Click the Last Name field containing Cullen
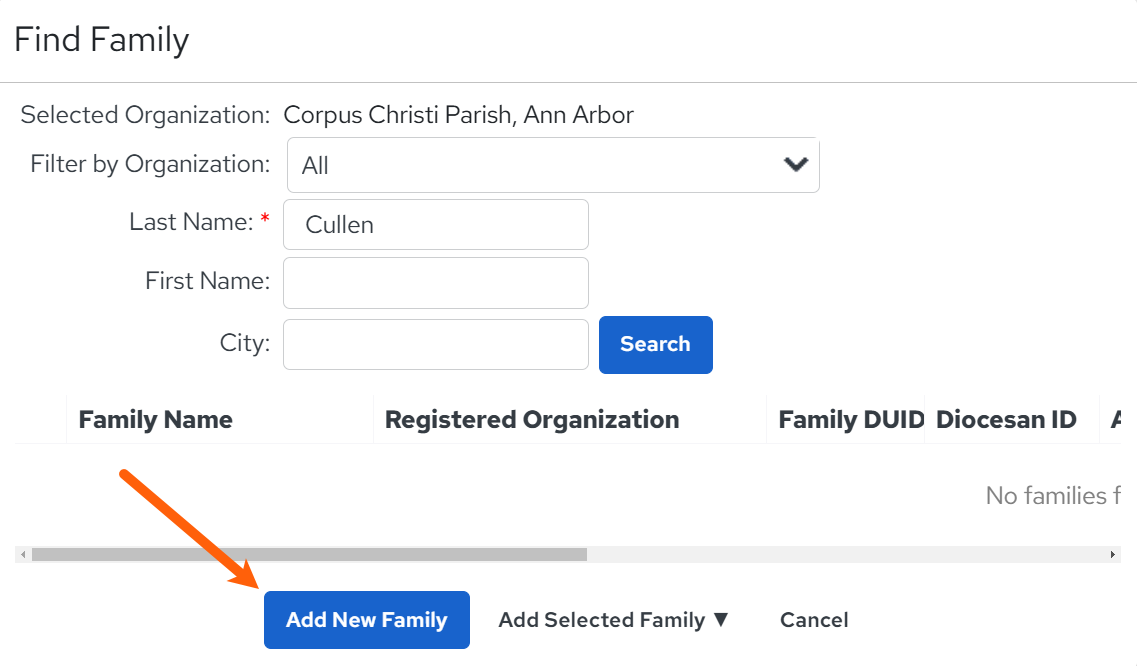1137x666 pixels. coord(436,225)
